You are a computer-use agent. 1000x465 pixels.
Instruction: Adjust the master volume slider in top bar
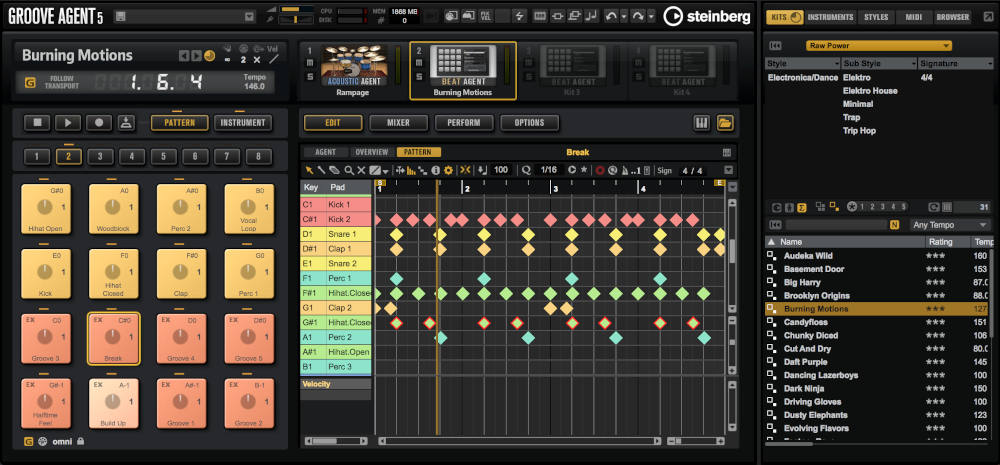pyautogui.click(x=297, y=10)
